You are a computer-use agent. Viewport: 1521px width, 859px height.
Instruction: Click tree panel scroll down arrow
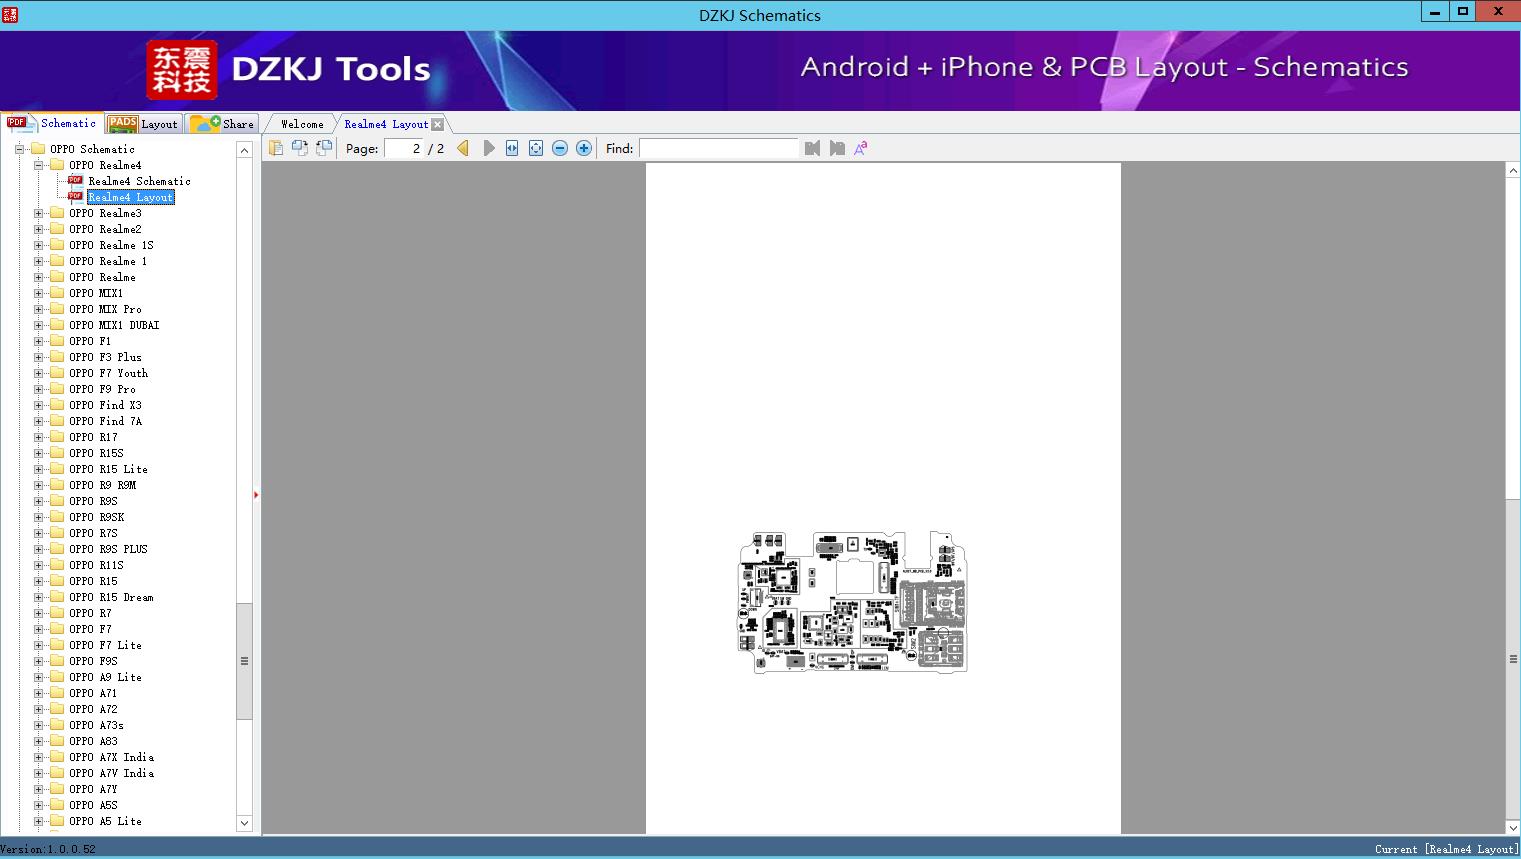[x=244, y=823]
